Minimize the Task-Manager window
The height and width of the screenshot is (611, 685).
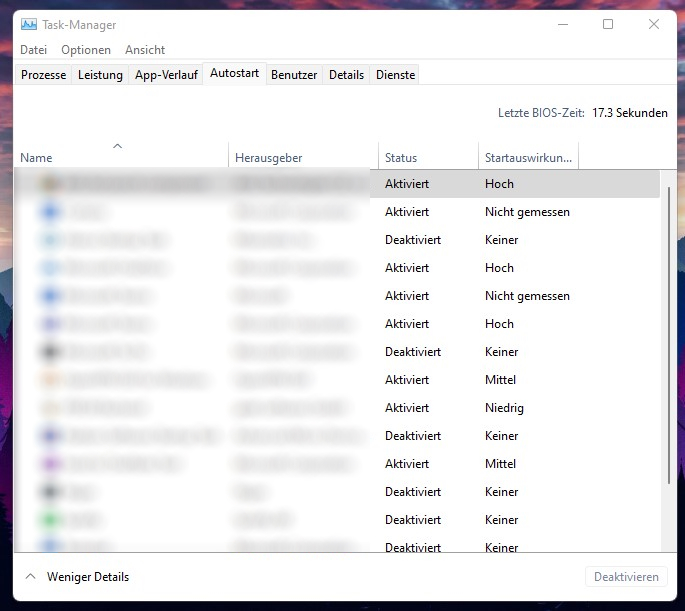[561, 25]
